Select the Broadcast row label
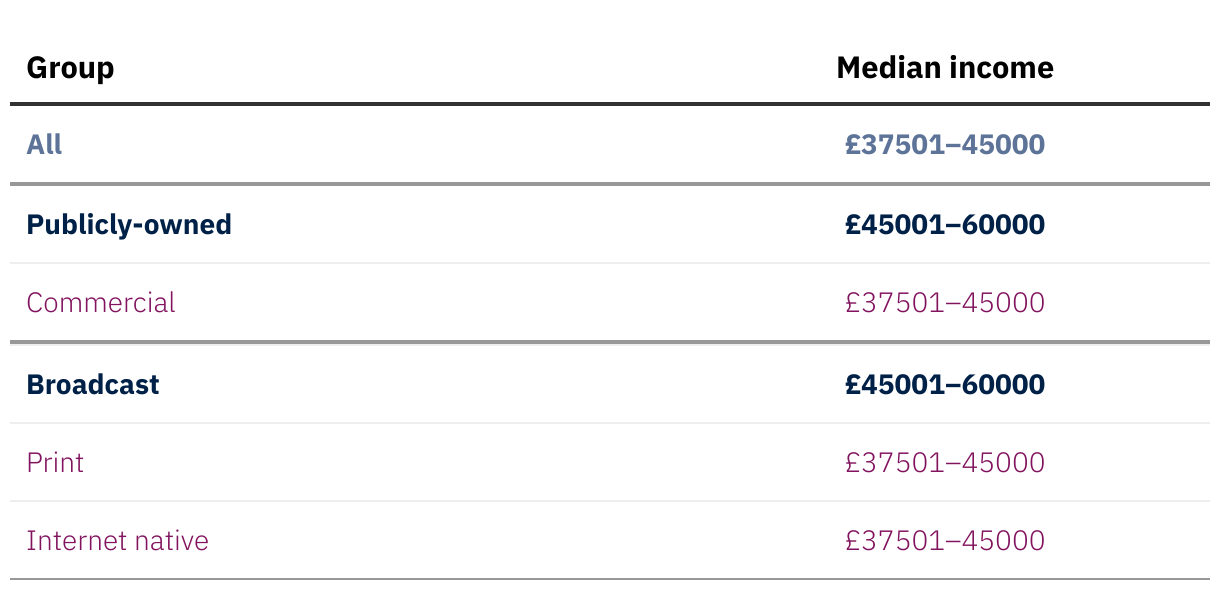Image resolution: width=1220 pixels, height=590 pixels. [92, 385]
